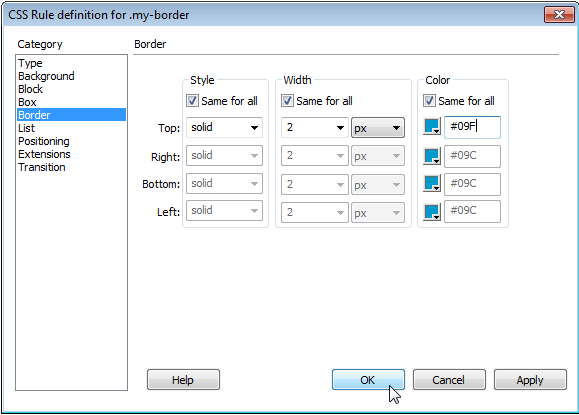Open Help for the Border settings
Screen dimensions: 579x415
[183, 380]
